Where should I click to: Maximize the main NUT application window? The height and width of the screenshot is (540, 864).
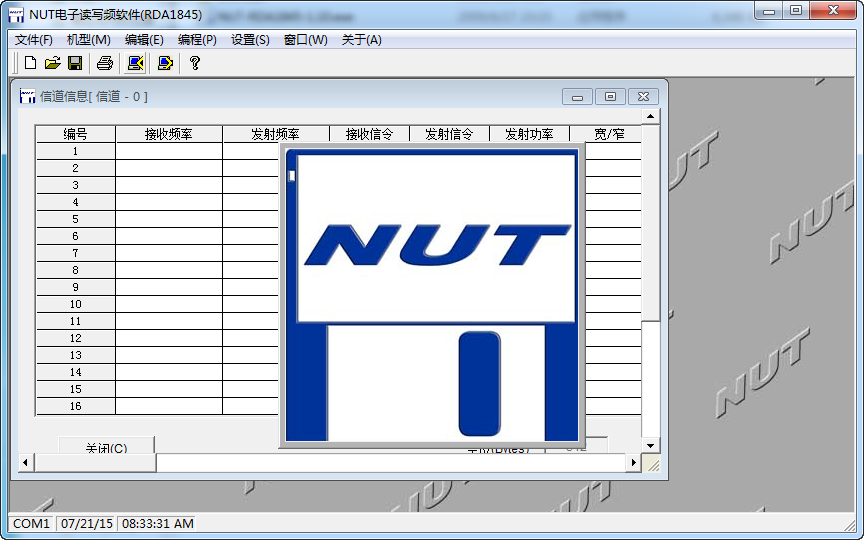tap(796, 10)
